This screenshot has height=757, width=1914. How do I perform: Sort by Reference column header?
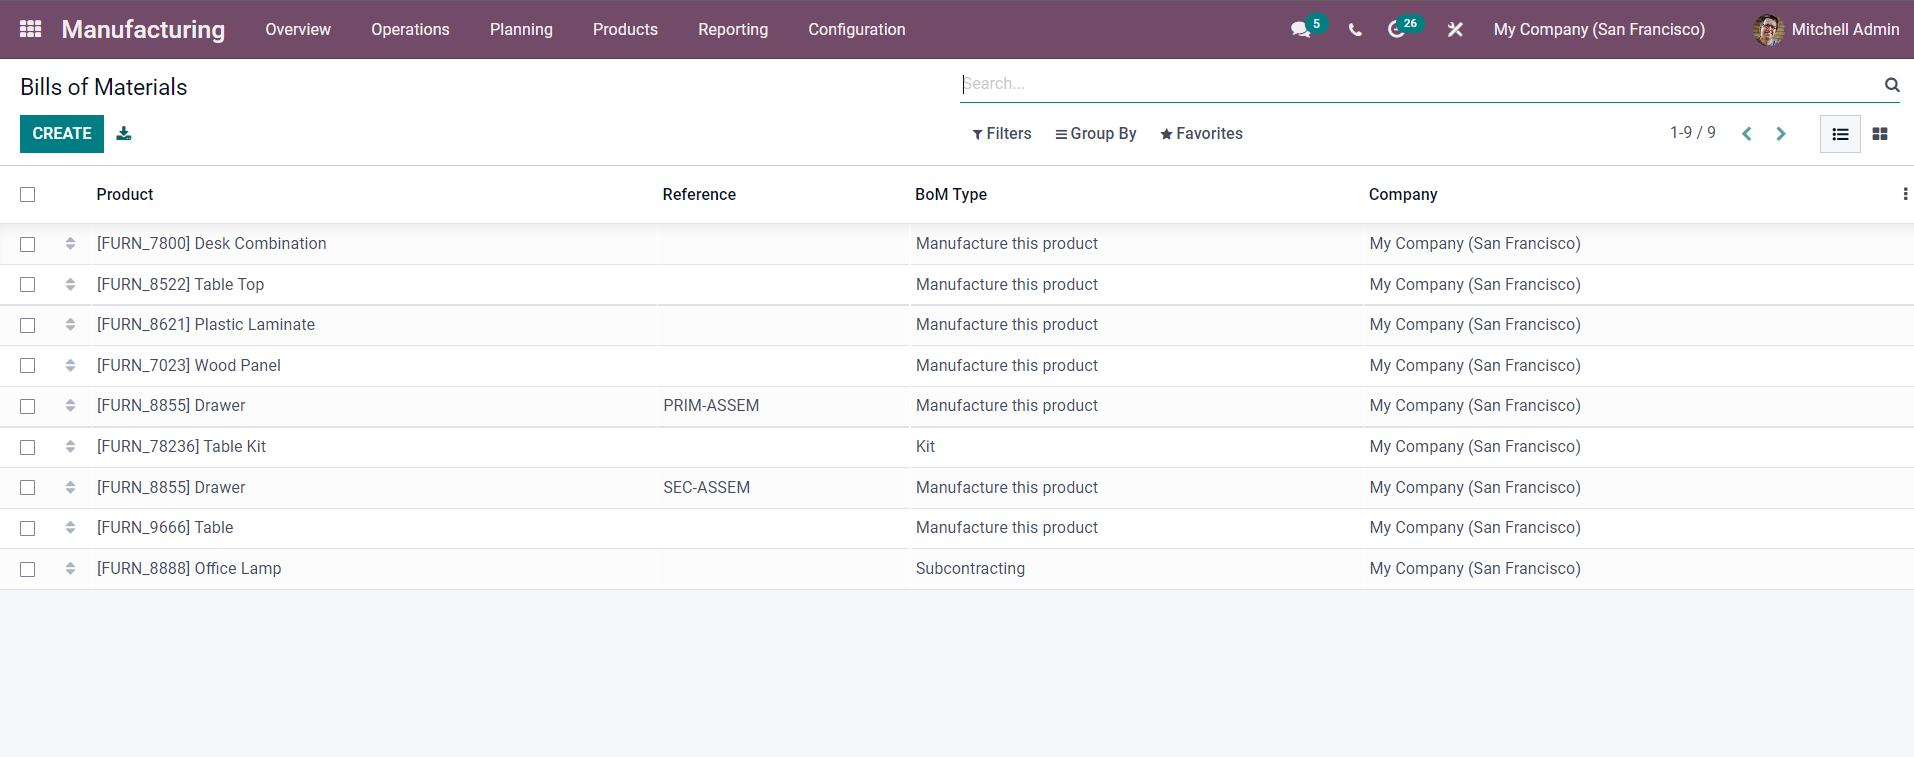pyautogui.click(x=699, y=195)
